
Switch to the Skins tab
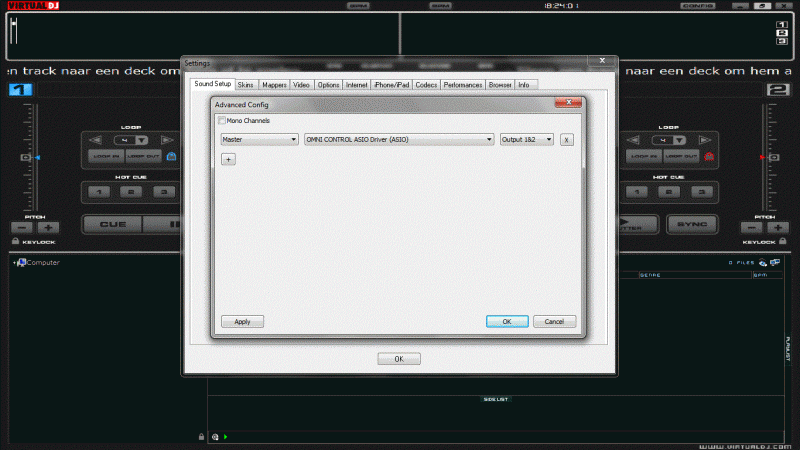coord(245,85)
